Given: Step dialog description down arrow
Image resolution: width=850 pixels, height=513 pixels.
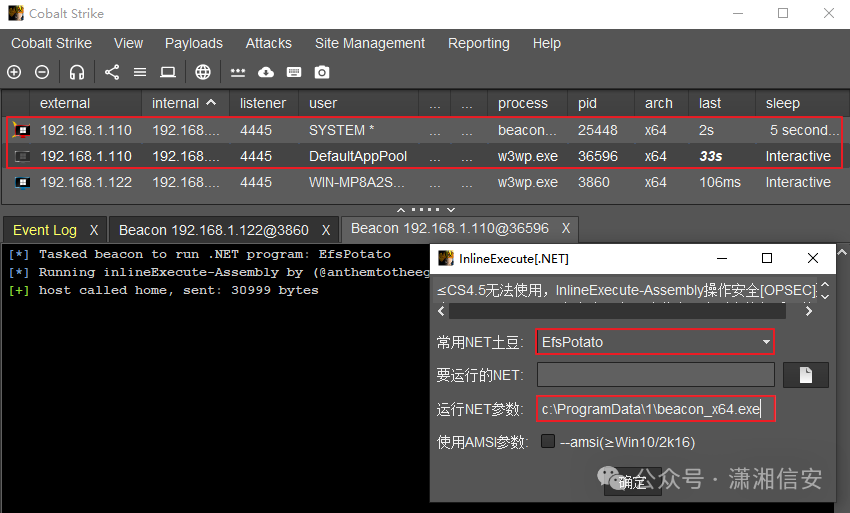Looking at the screenshot, I should coord(825,296).
